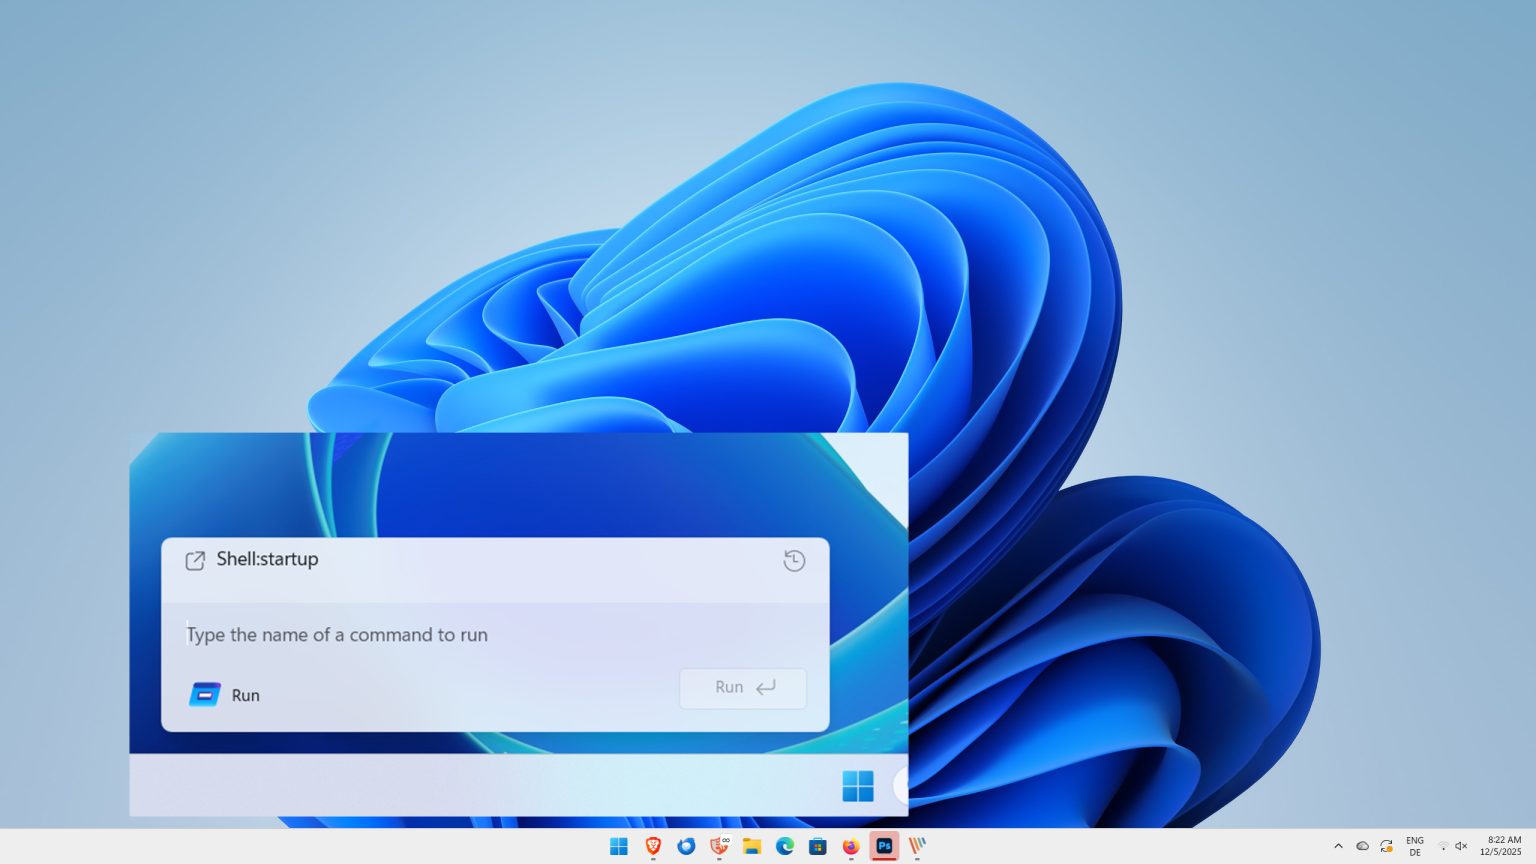Click the sync status tray icon
This screenshot has width=1536, height=864.
click(1386, 846)
